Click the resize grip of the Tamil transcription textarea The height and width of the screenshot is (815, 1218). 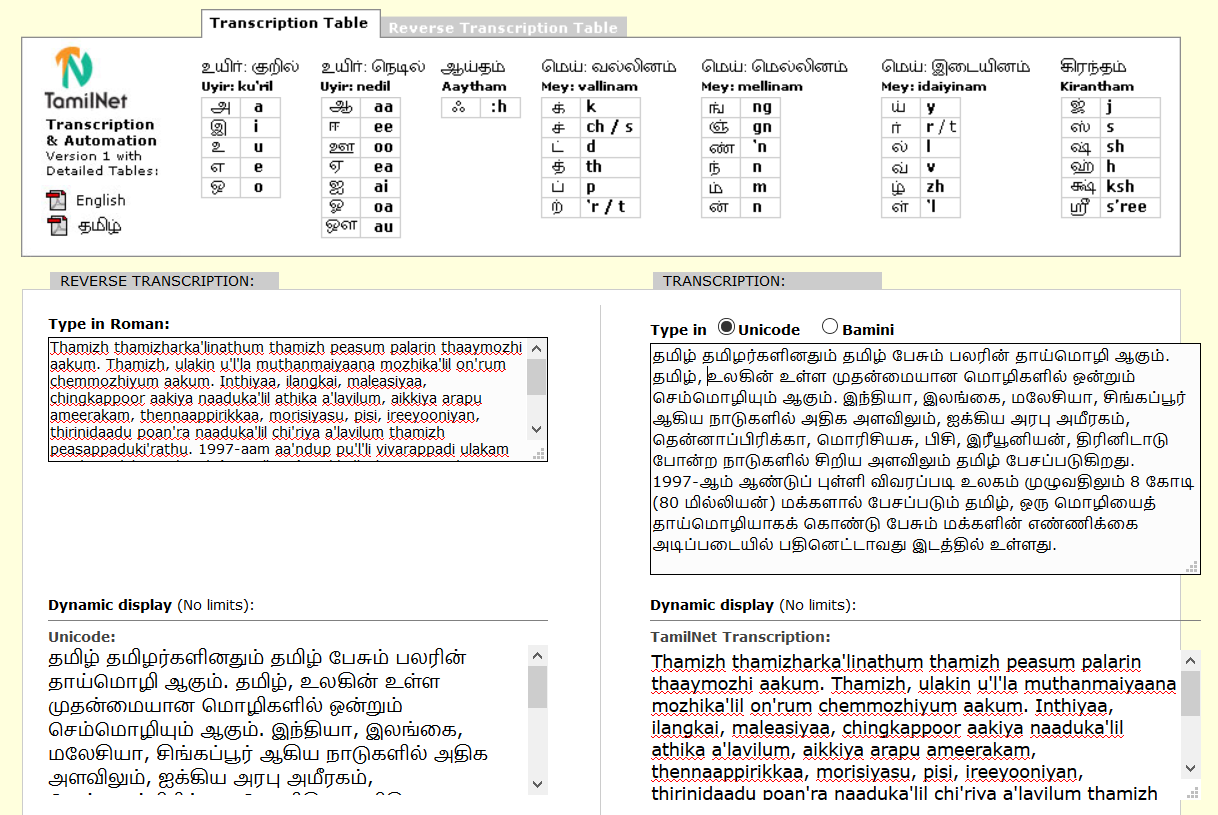(x=1192, y=567)
